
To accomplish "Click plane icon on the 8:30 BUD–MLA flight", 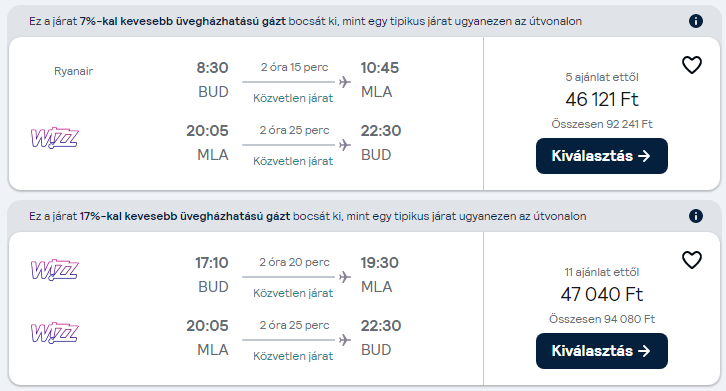I will coord(344,82).
